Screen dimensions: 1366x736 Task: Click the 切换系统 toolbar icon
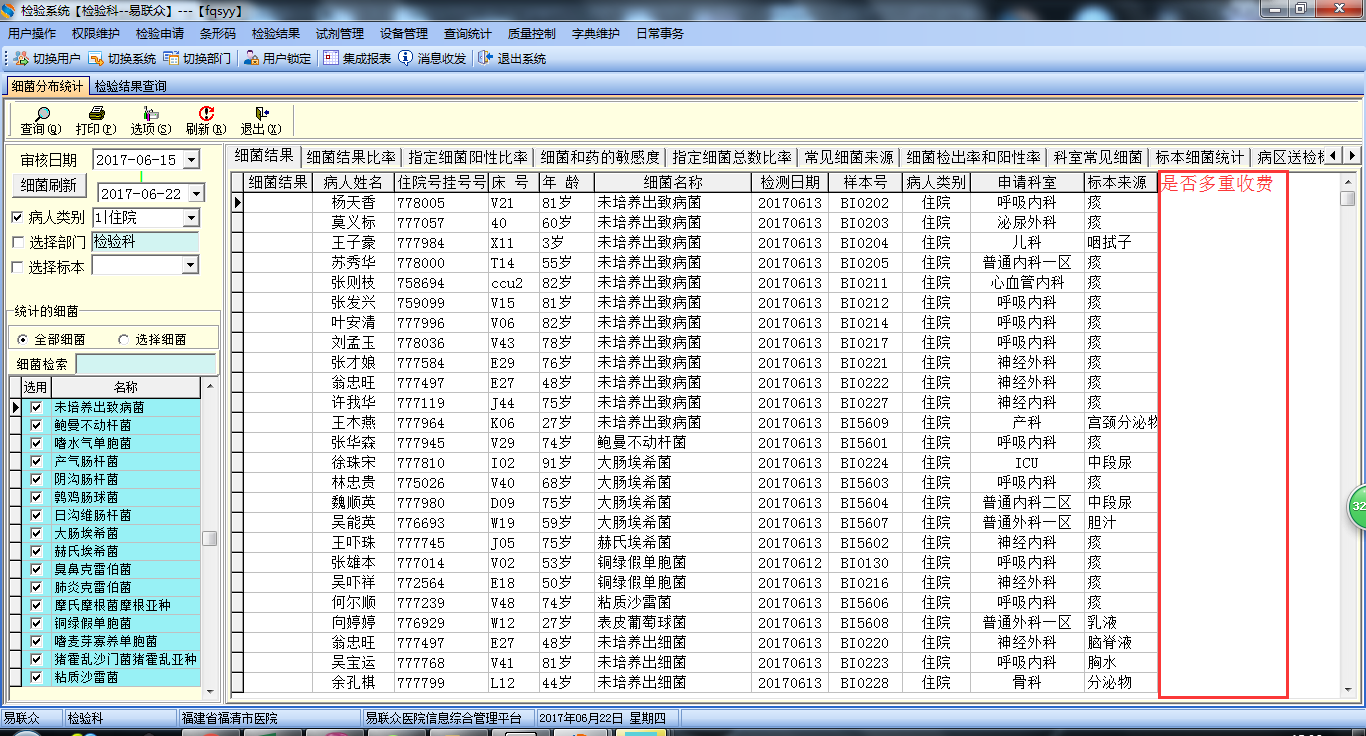tap(96, 58)
